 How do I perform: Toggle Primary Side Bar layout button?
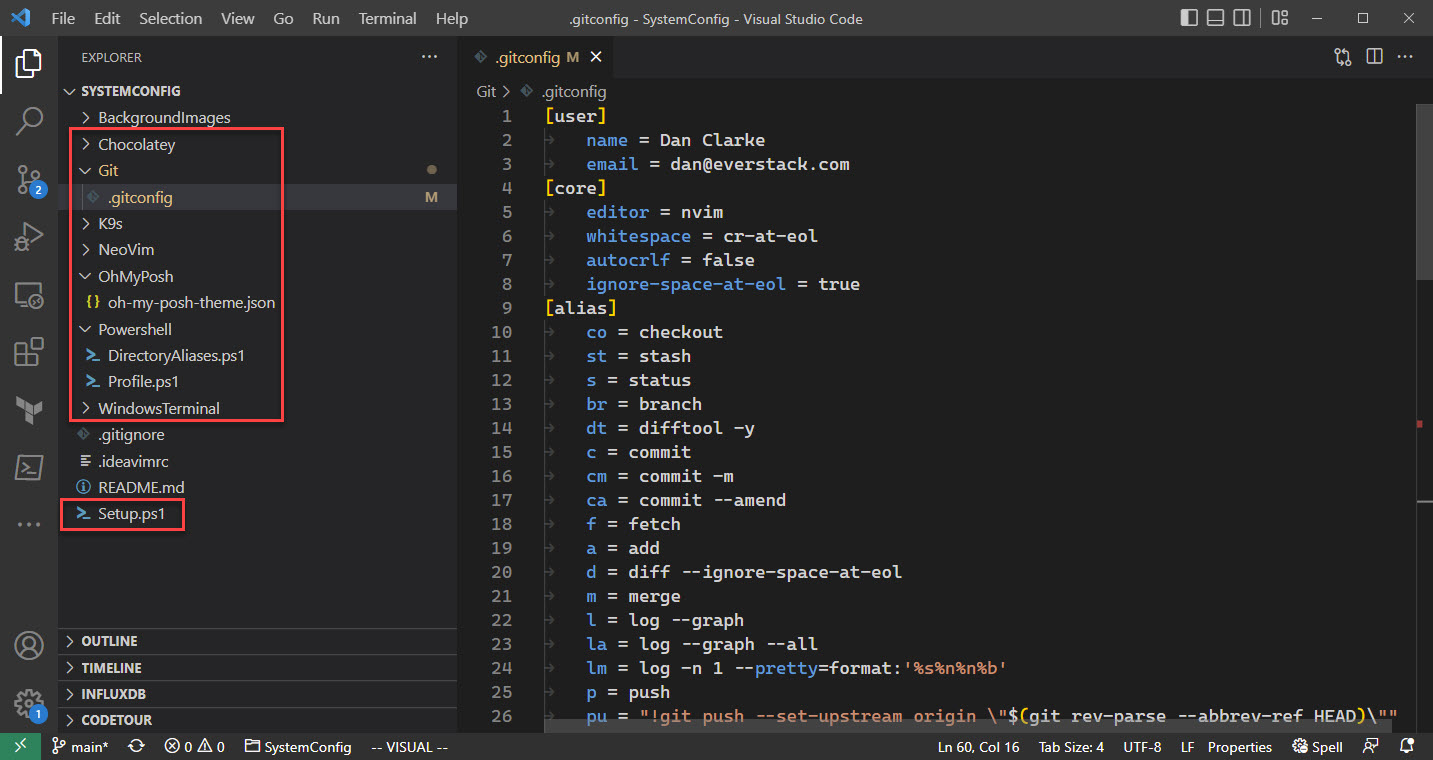(x=1189, y=18)
